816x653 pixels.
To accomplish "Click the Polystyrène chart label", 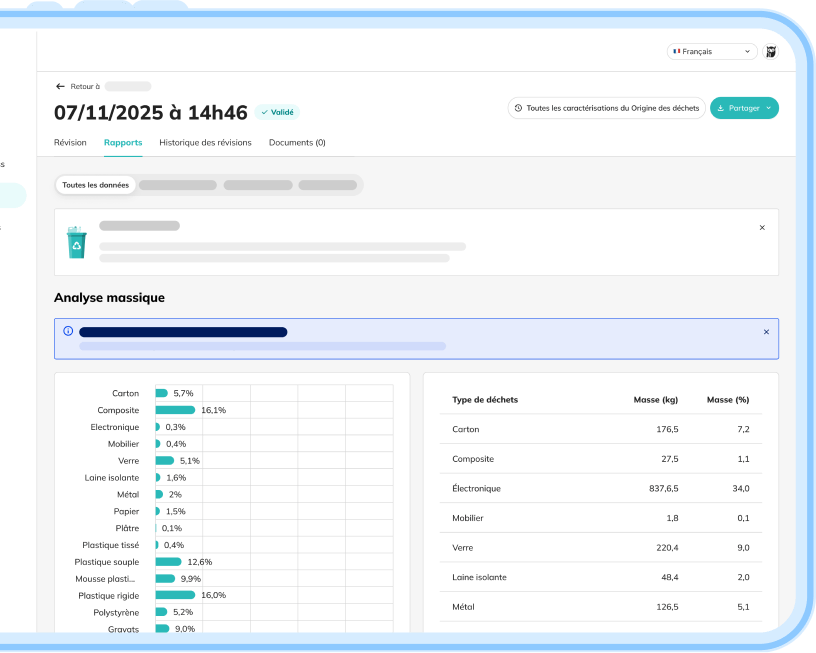I will 116,613.
